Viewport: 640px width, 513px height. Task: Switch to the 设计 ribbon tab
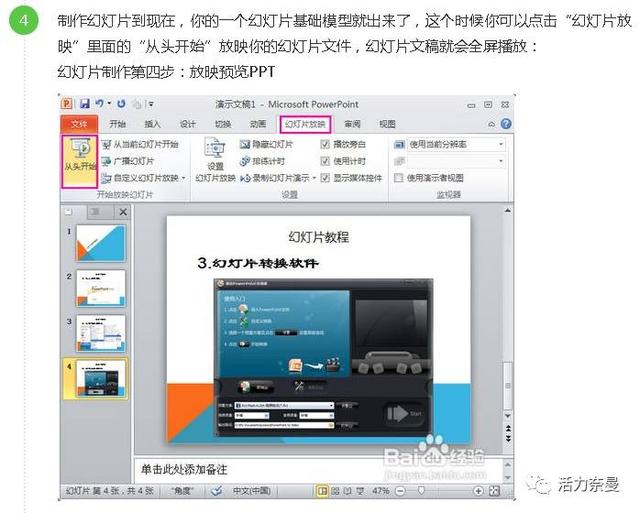point(187,124)
